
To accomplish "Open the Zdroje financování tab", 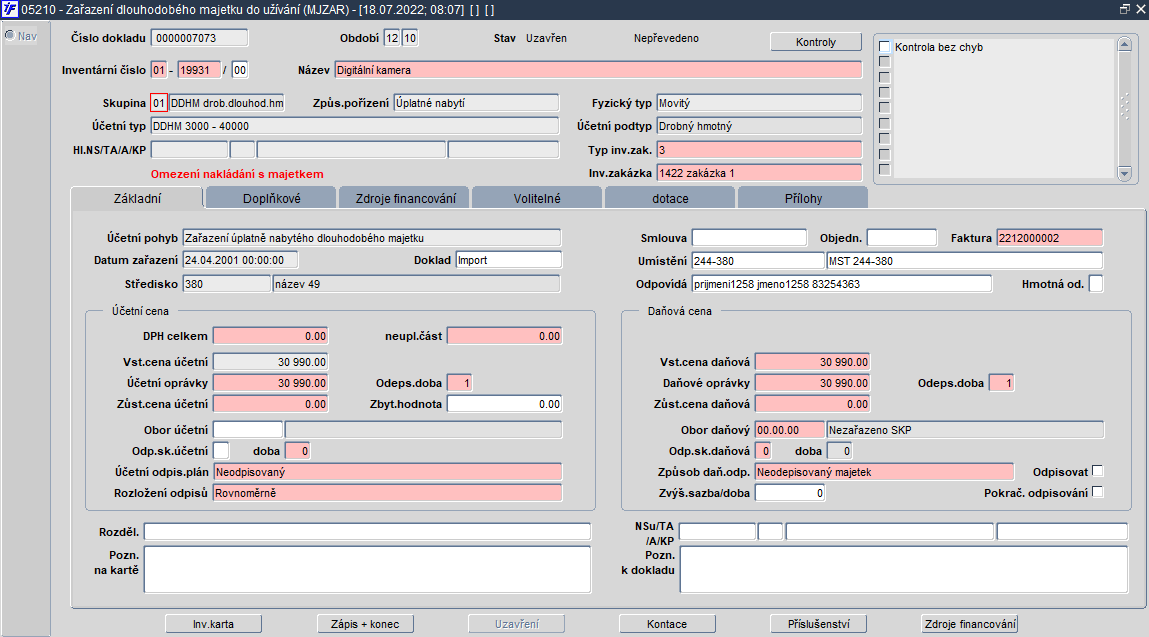I will [404, 198].
